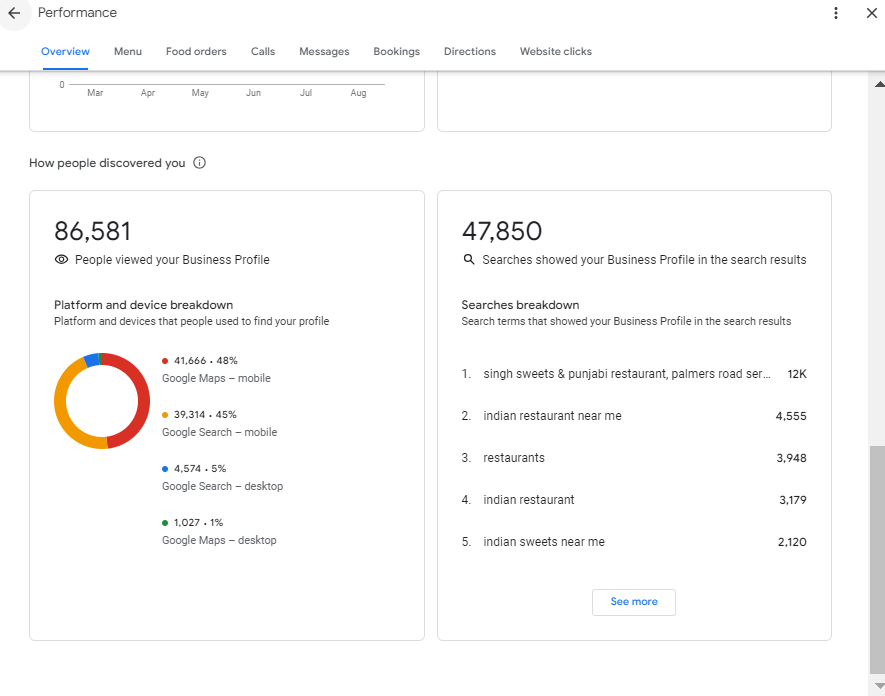View the Website clicks tab
Image resolution: width=885 pixels, height=696 pixels.
pyautogui.click(x=555, y=51)
